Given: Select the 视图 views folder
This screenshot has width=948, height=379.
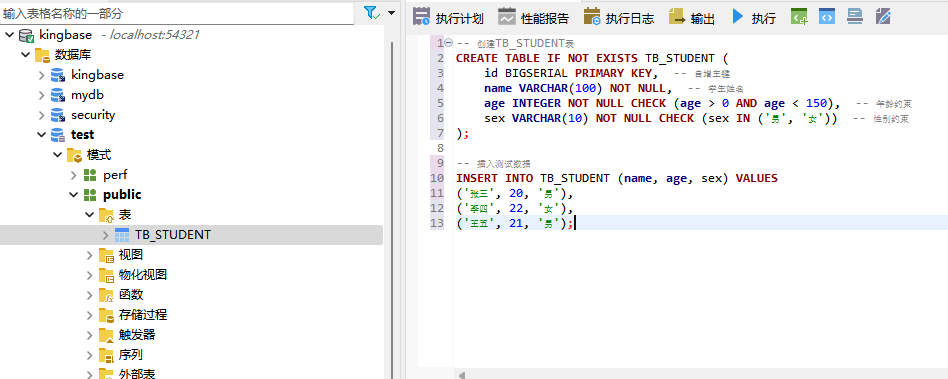Looking at the screenshot, I should click(x=131, y=254).
